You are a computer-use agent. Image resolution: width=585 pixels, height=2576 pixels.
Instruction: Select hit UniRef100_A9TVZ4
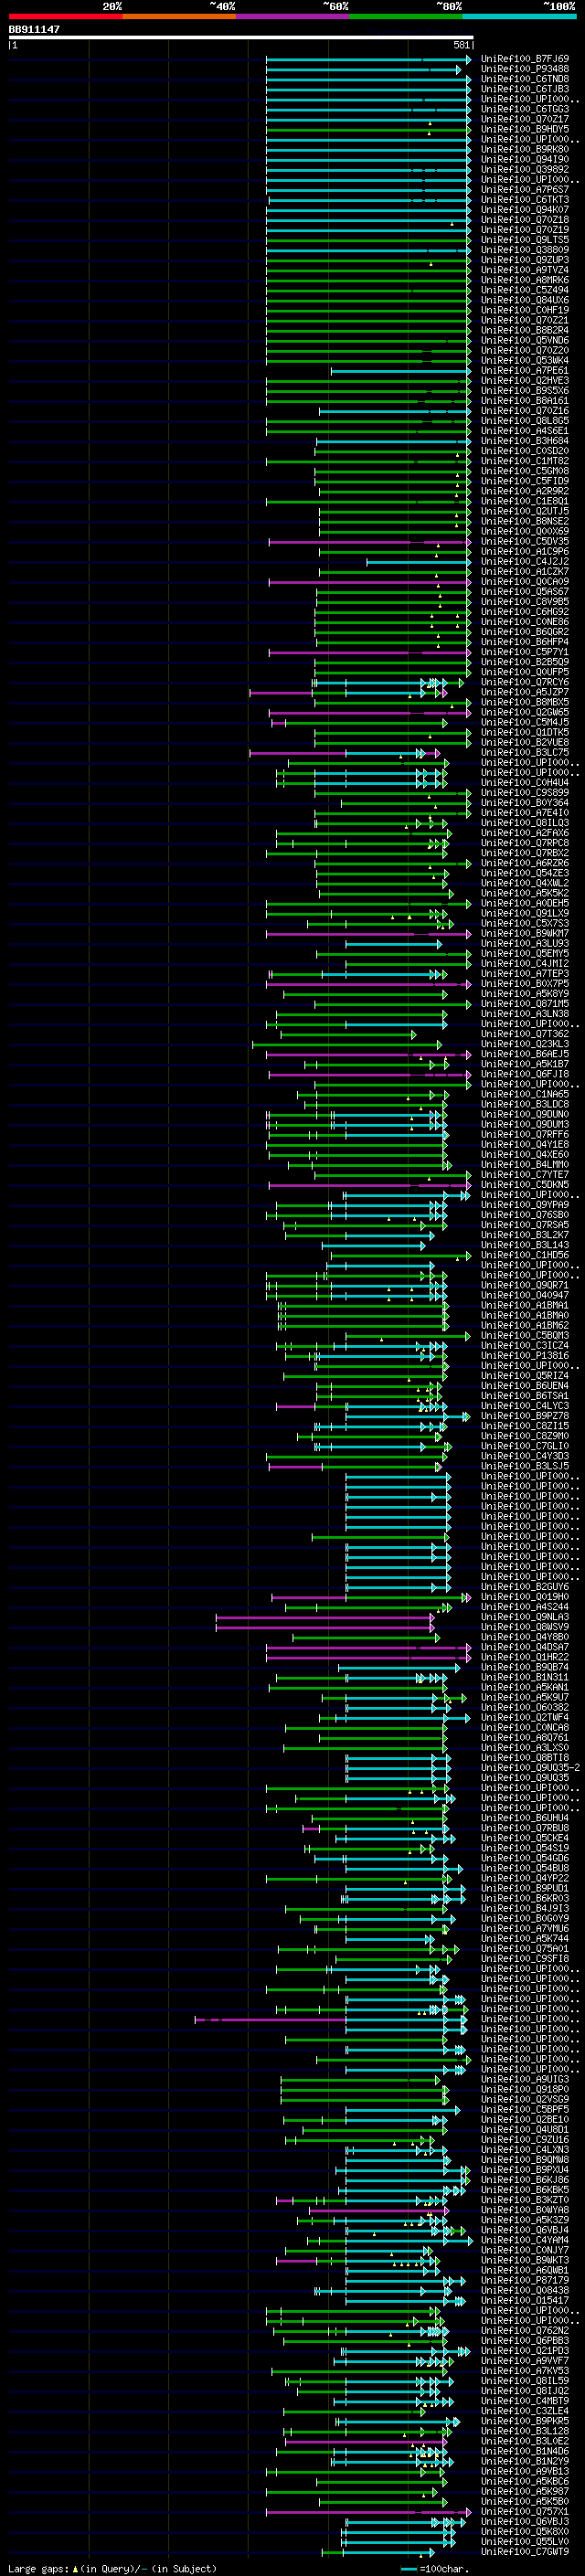tap(525, 270)
